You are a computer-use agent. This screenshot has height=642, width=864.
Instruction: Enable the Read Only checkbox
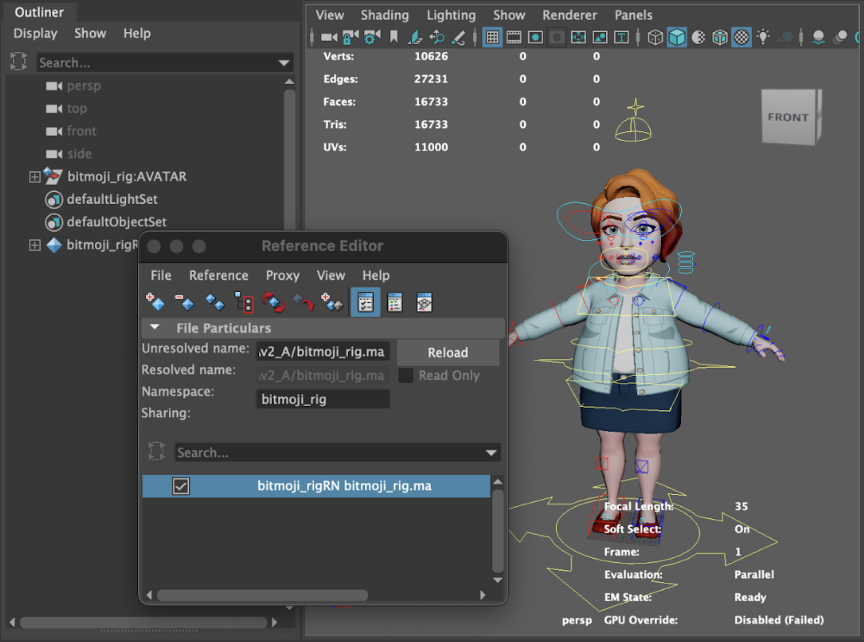coord(406,376)
